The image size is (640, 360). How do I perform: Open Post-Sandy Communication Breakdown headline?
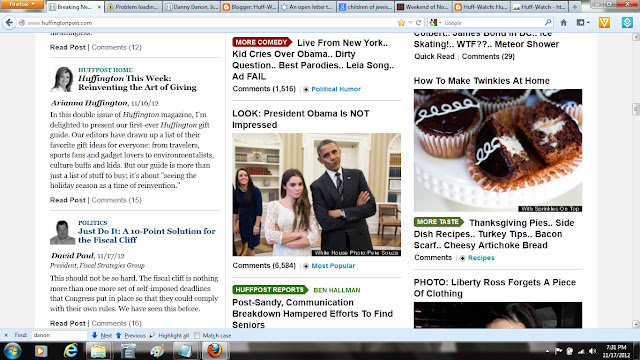point(312,314)
